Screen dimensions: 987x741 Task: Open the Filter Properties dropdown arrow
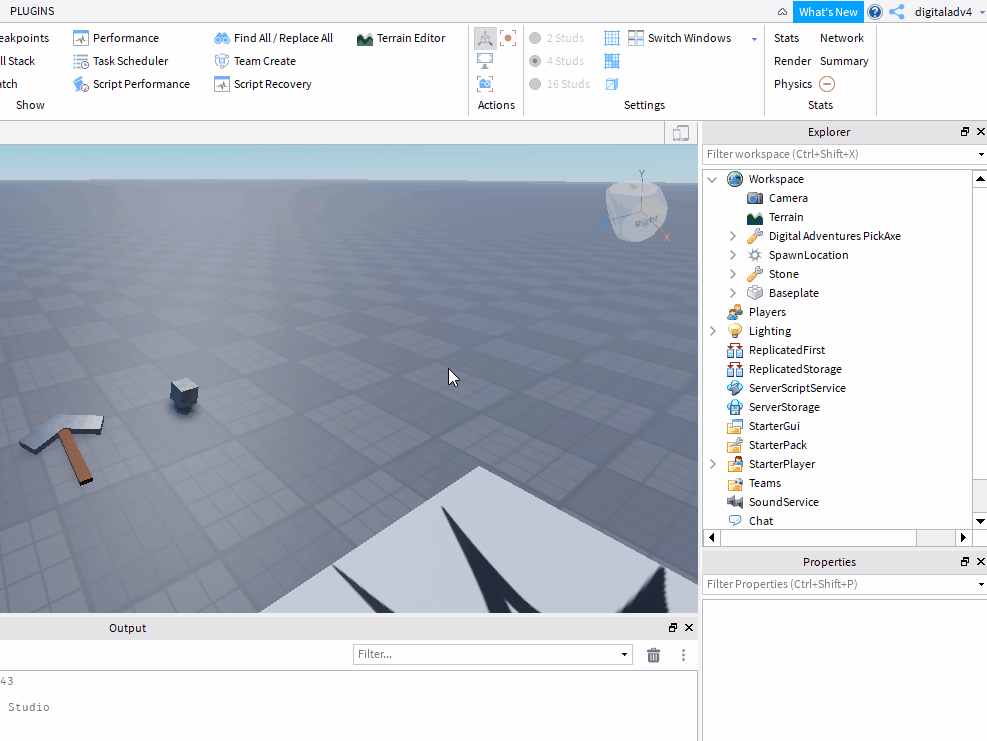[x=981, y=584]
